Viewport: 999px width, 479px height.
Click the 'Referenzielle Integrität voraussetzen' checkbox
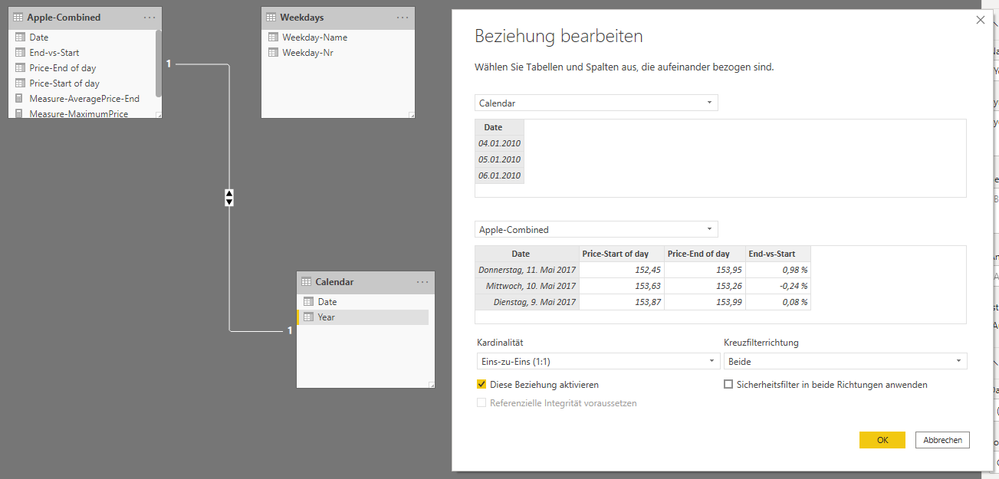click(x=481, y=403)
